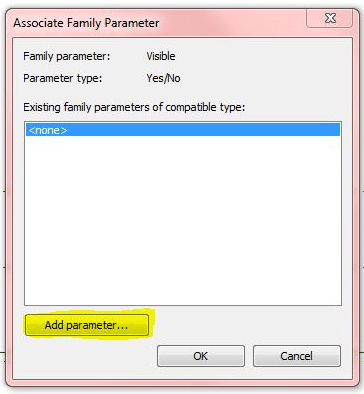Click the "Yes/No" parameter type value

[x=163, y=78]
